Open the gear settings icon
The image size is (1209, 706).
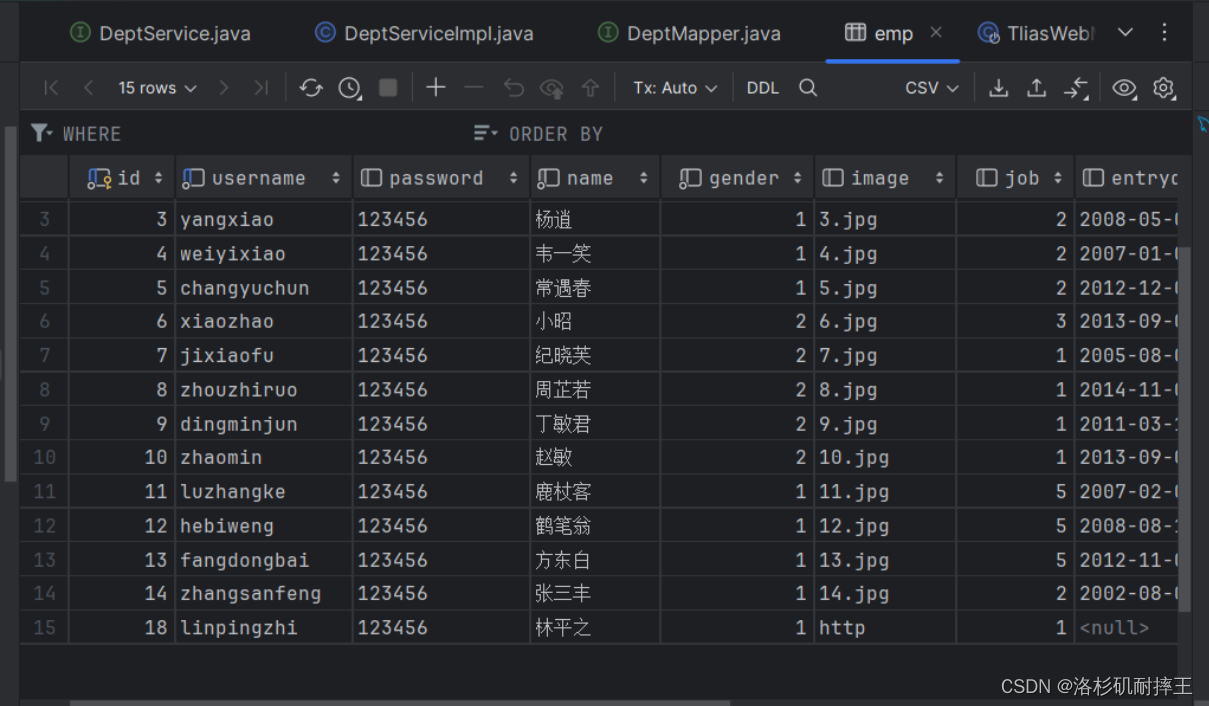[1163, 88]
